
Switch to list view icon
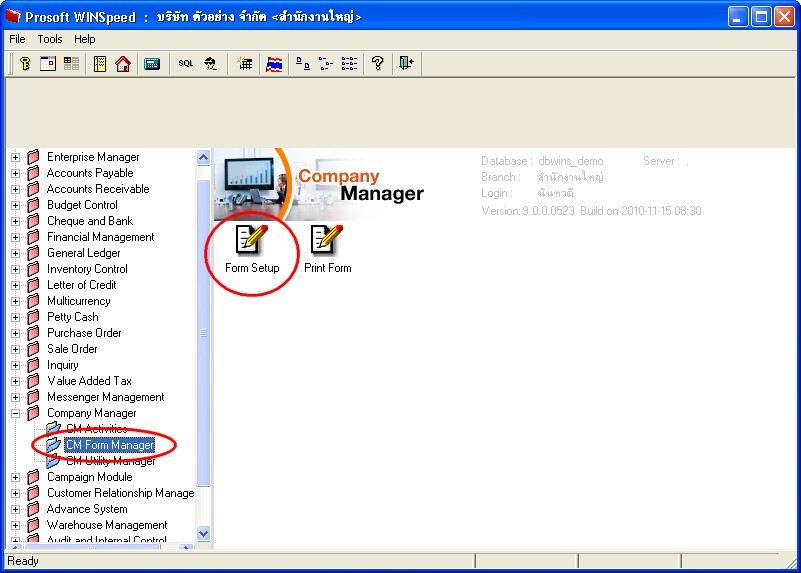349,63
